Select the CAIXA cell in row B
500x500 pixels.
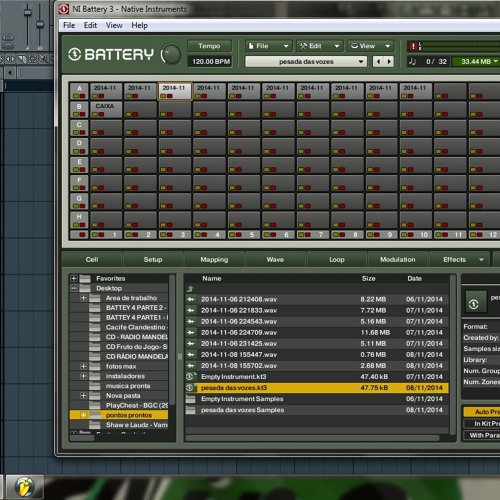(106, 110)
